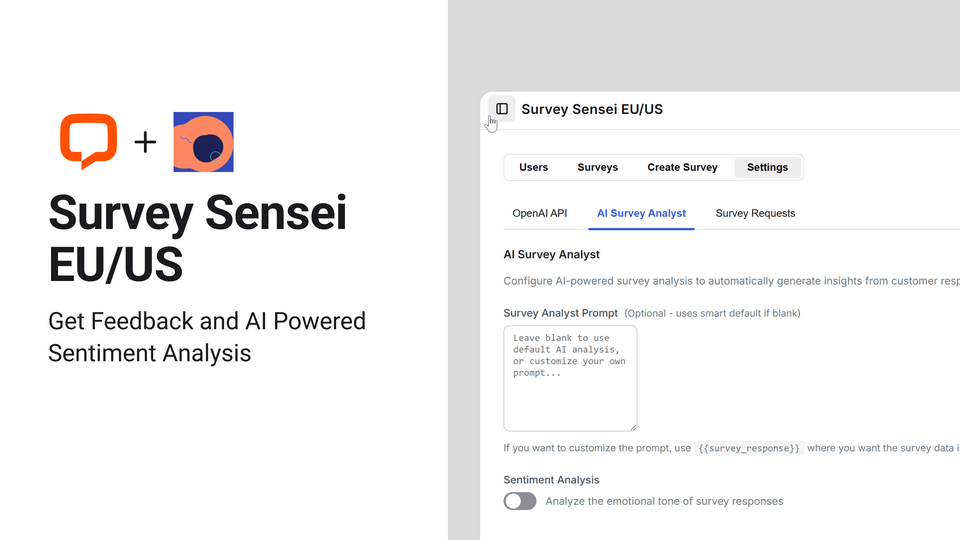This screenshot has width=960, height=540.
Task: Open the OpenAI API sub-tab
Action: tap(539, 213)
